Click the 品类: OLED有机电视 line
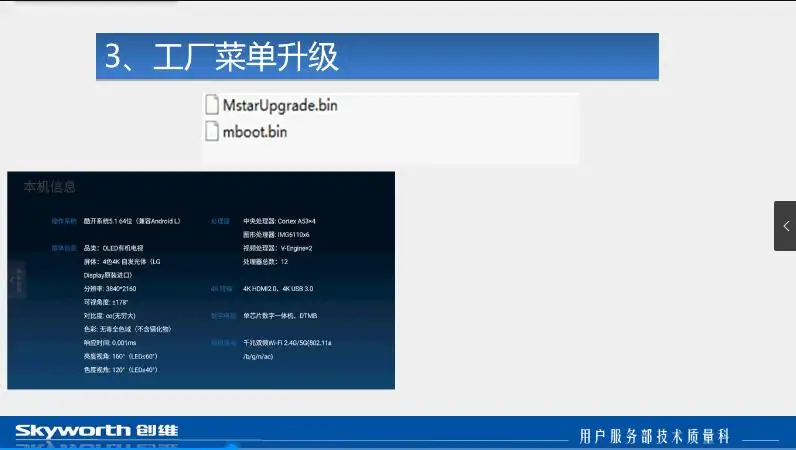Screen dimensions: 796x450 [113, 248]
